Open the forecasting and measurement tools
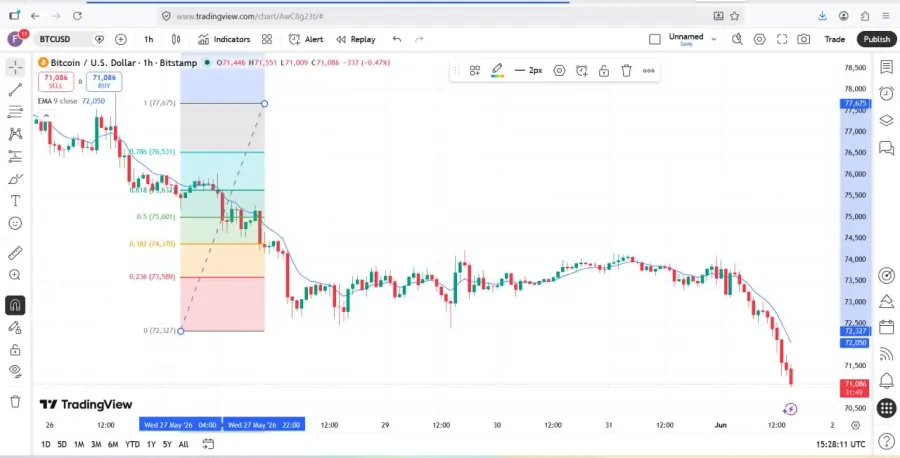The height and width of the screenshot is (458, 900). pos(15,156)
